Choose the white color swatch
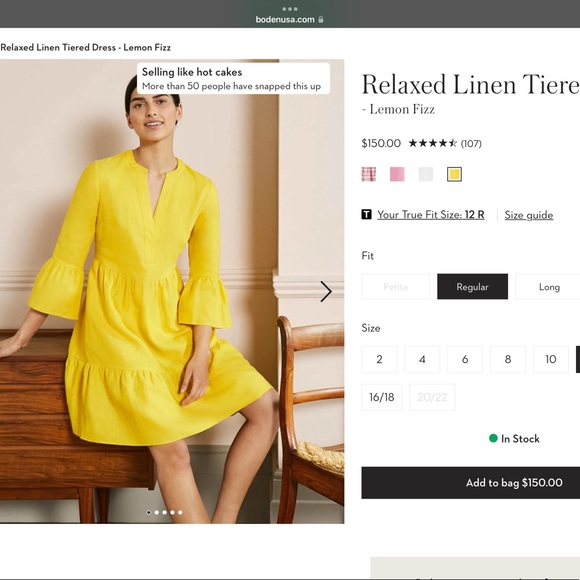 (426, 174)
